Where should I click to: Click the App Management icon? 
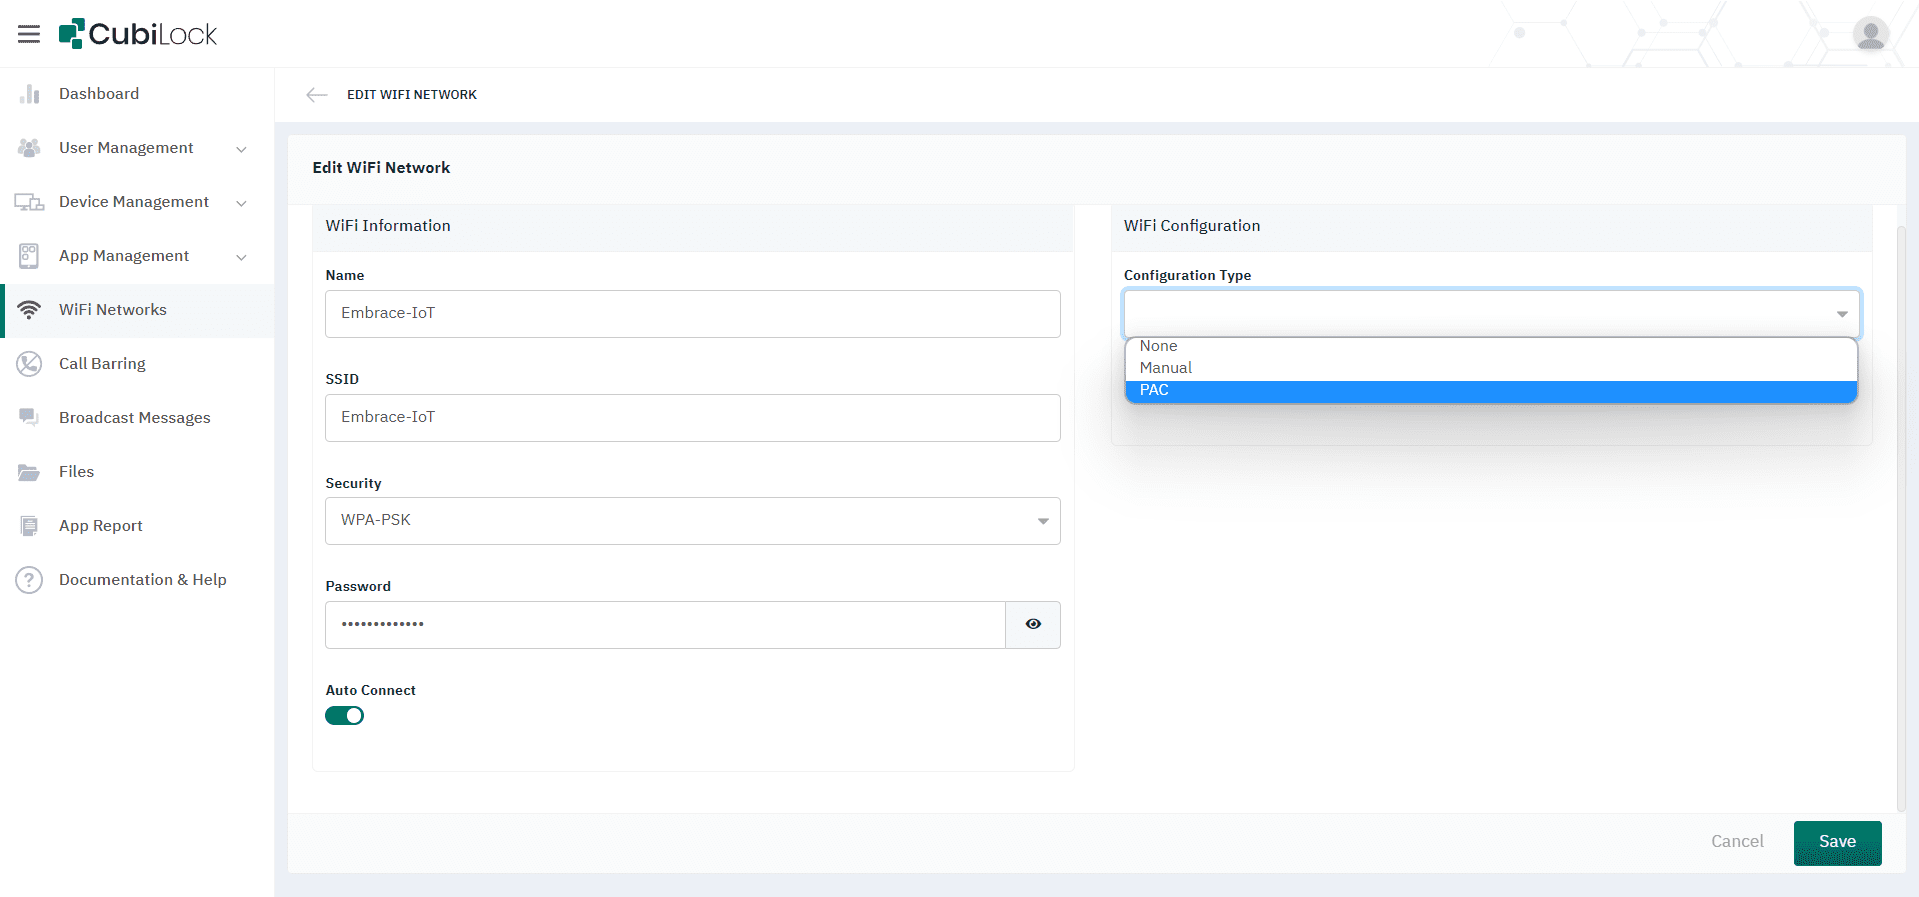pos(29,256)
